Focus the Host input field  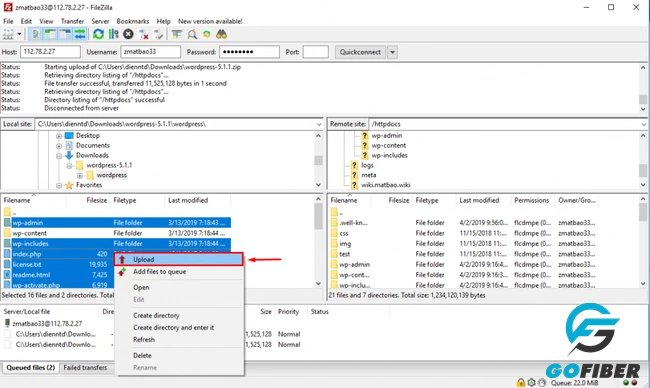(x=50, y=52)
